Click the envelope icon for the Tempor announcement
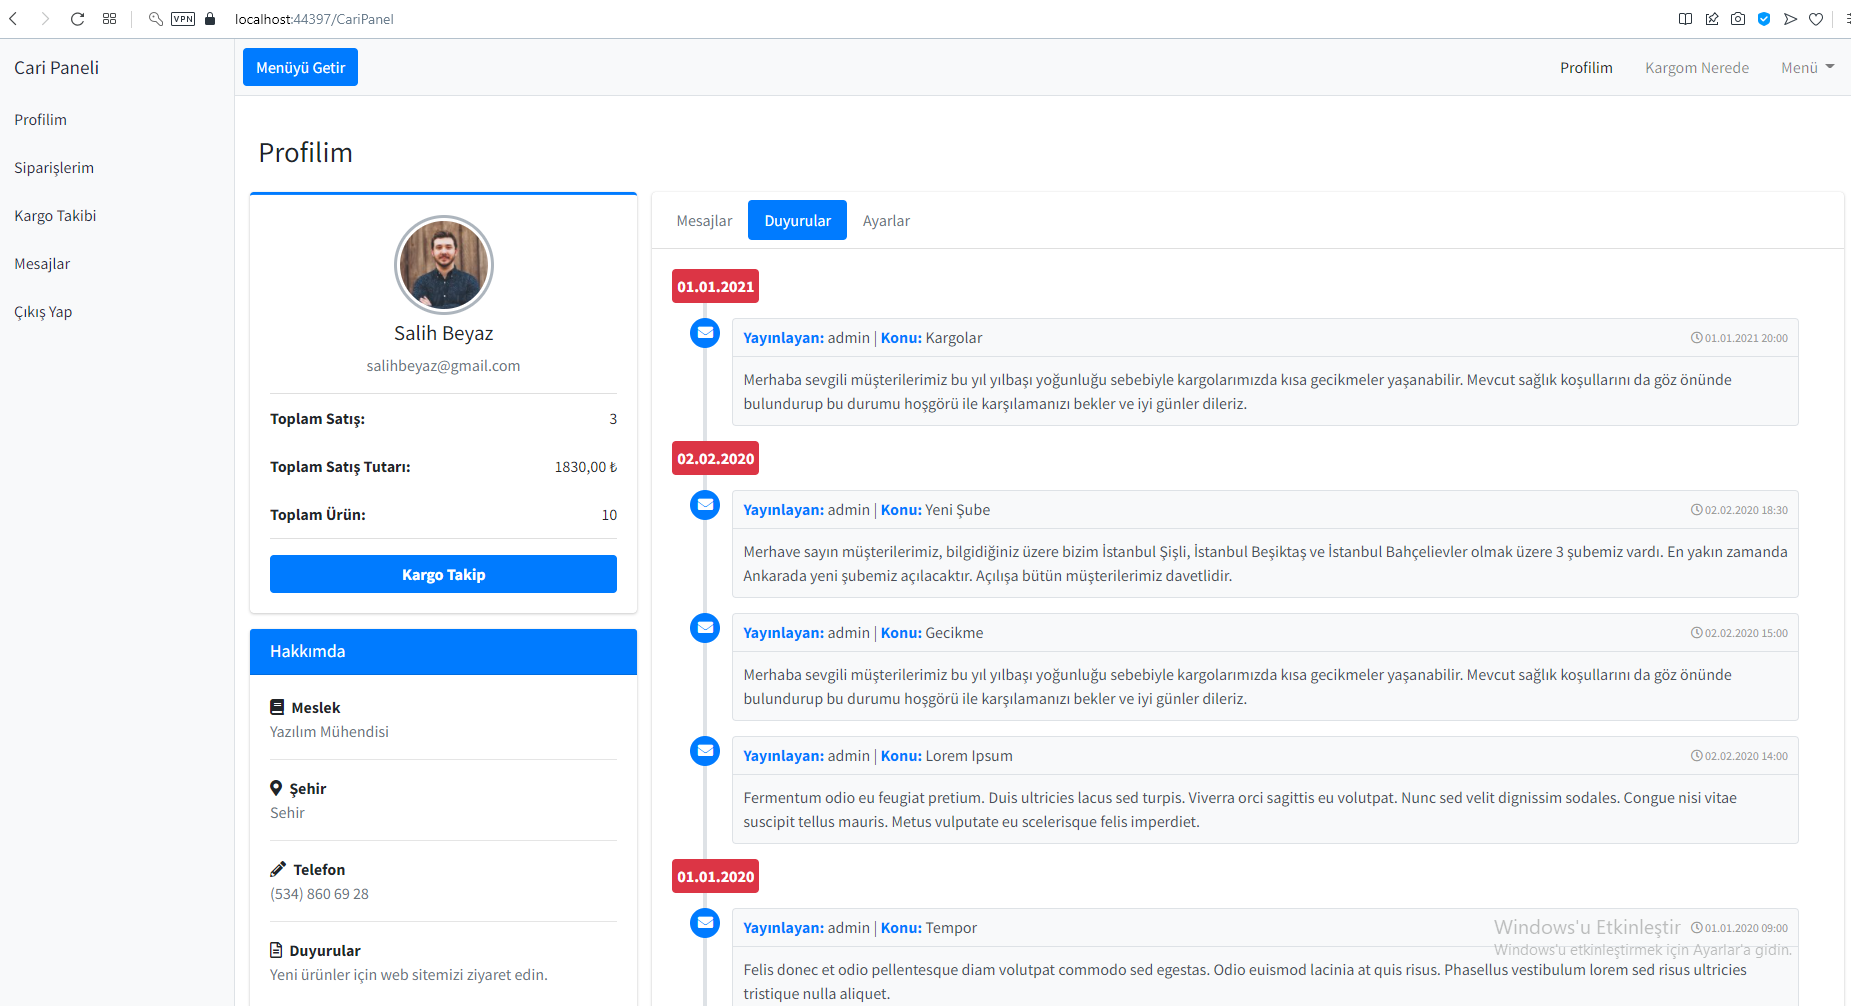 [705, 923]
